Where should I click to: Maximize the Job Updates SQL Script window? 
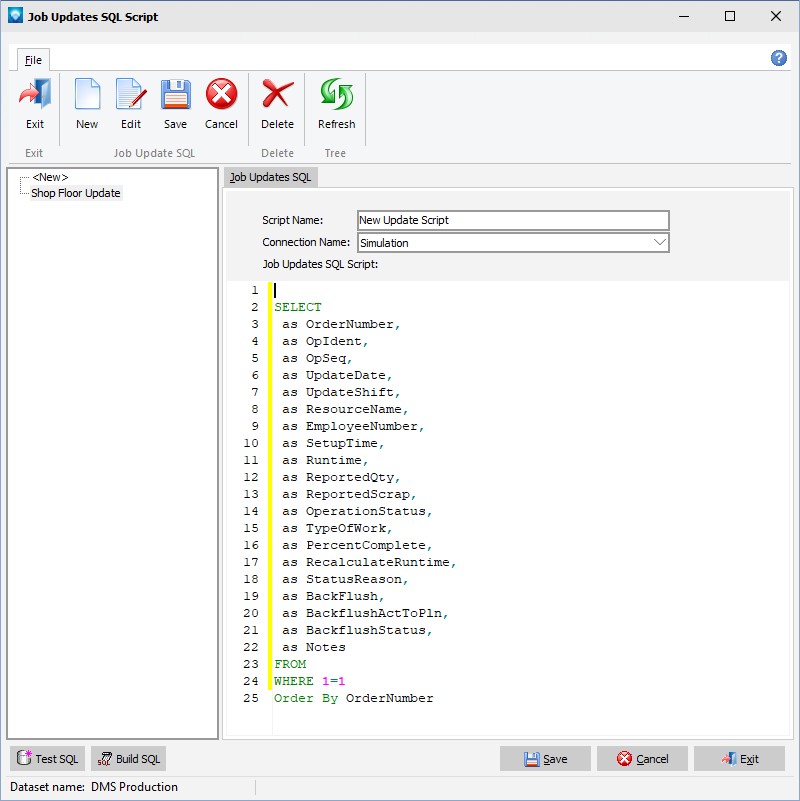click(x=730, y=16)
